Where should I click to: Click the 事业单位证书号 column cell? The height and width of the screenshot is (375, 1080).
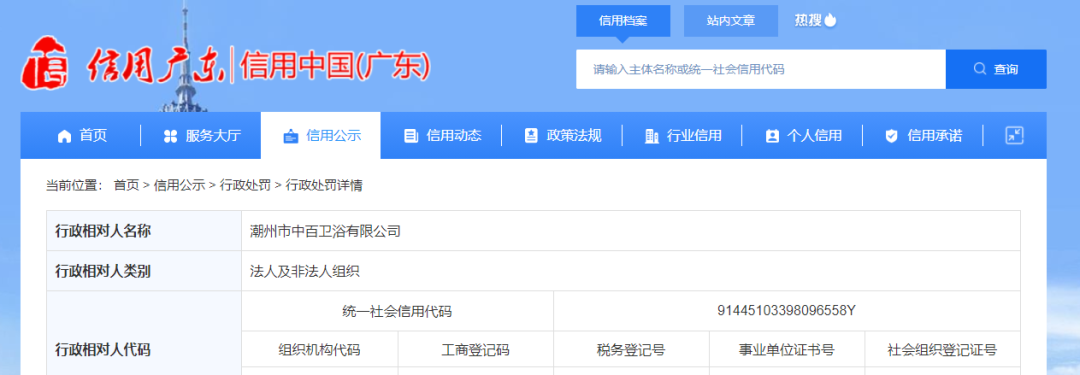[x=787, y=350]
